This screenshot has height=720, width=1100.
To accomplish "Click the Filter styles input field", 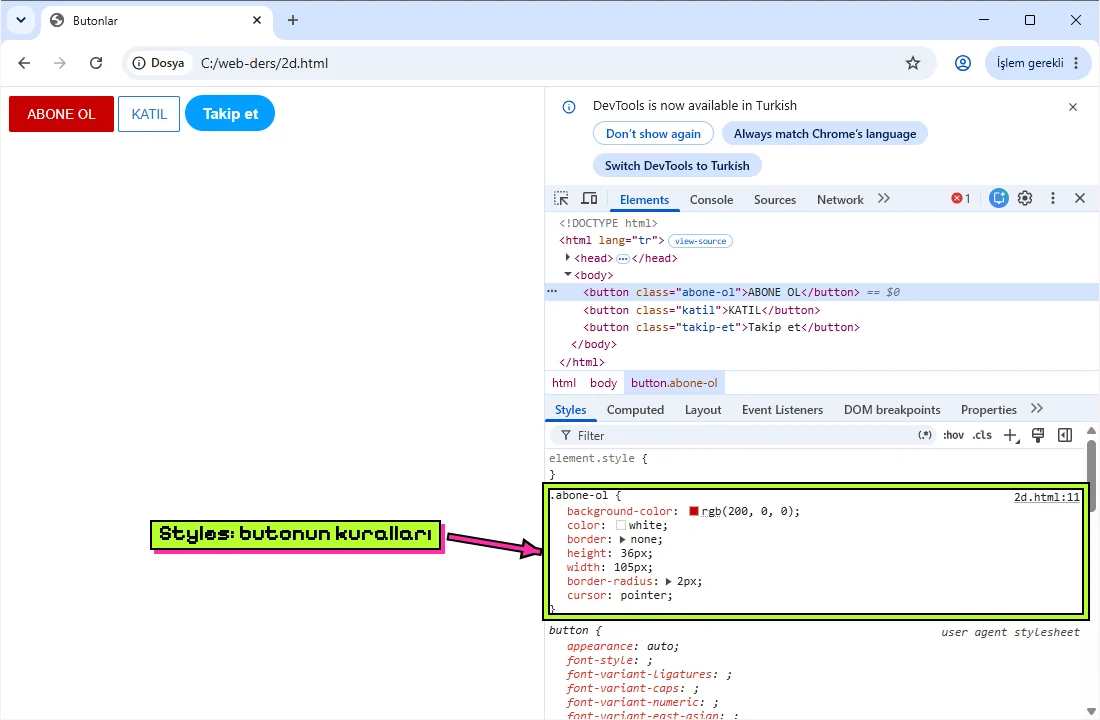I will pyautogui.click(x=744, y=436).
